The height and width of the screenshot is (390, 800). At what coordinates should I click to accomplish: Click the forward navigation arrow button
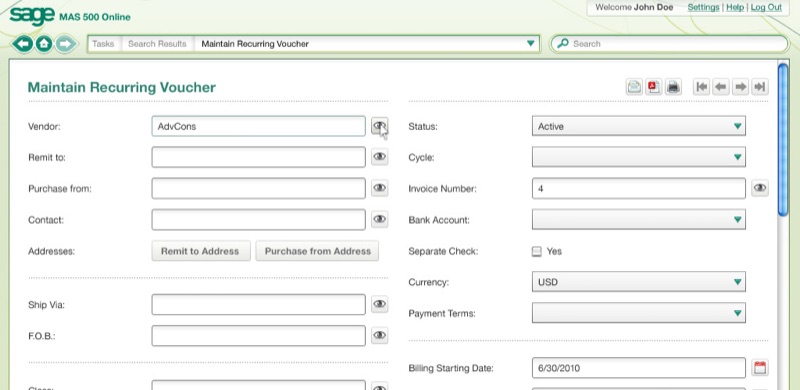(65, 44)
